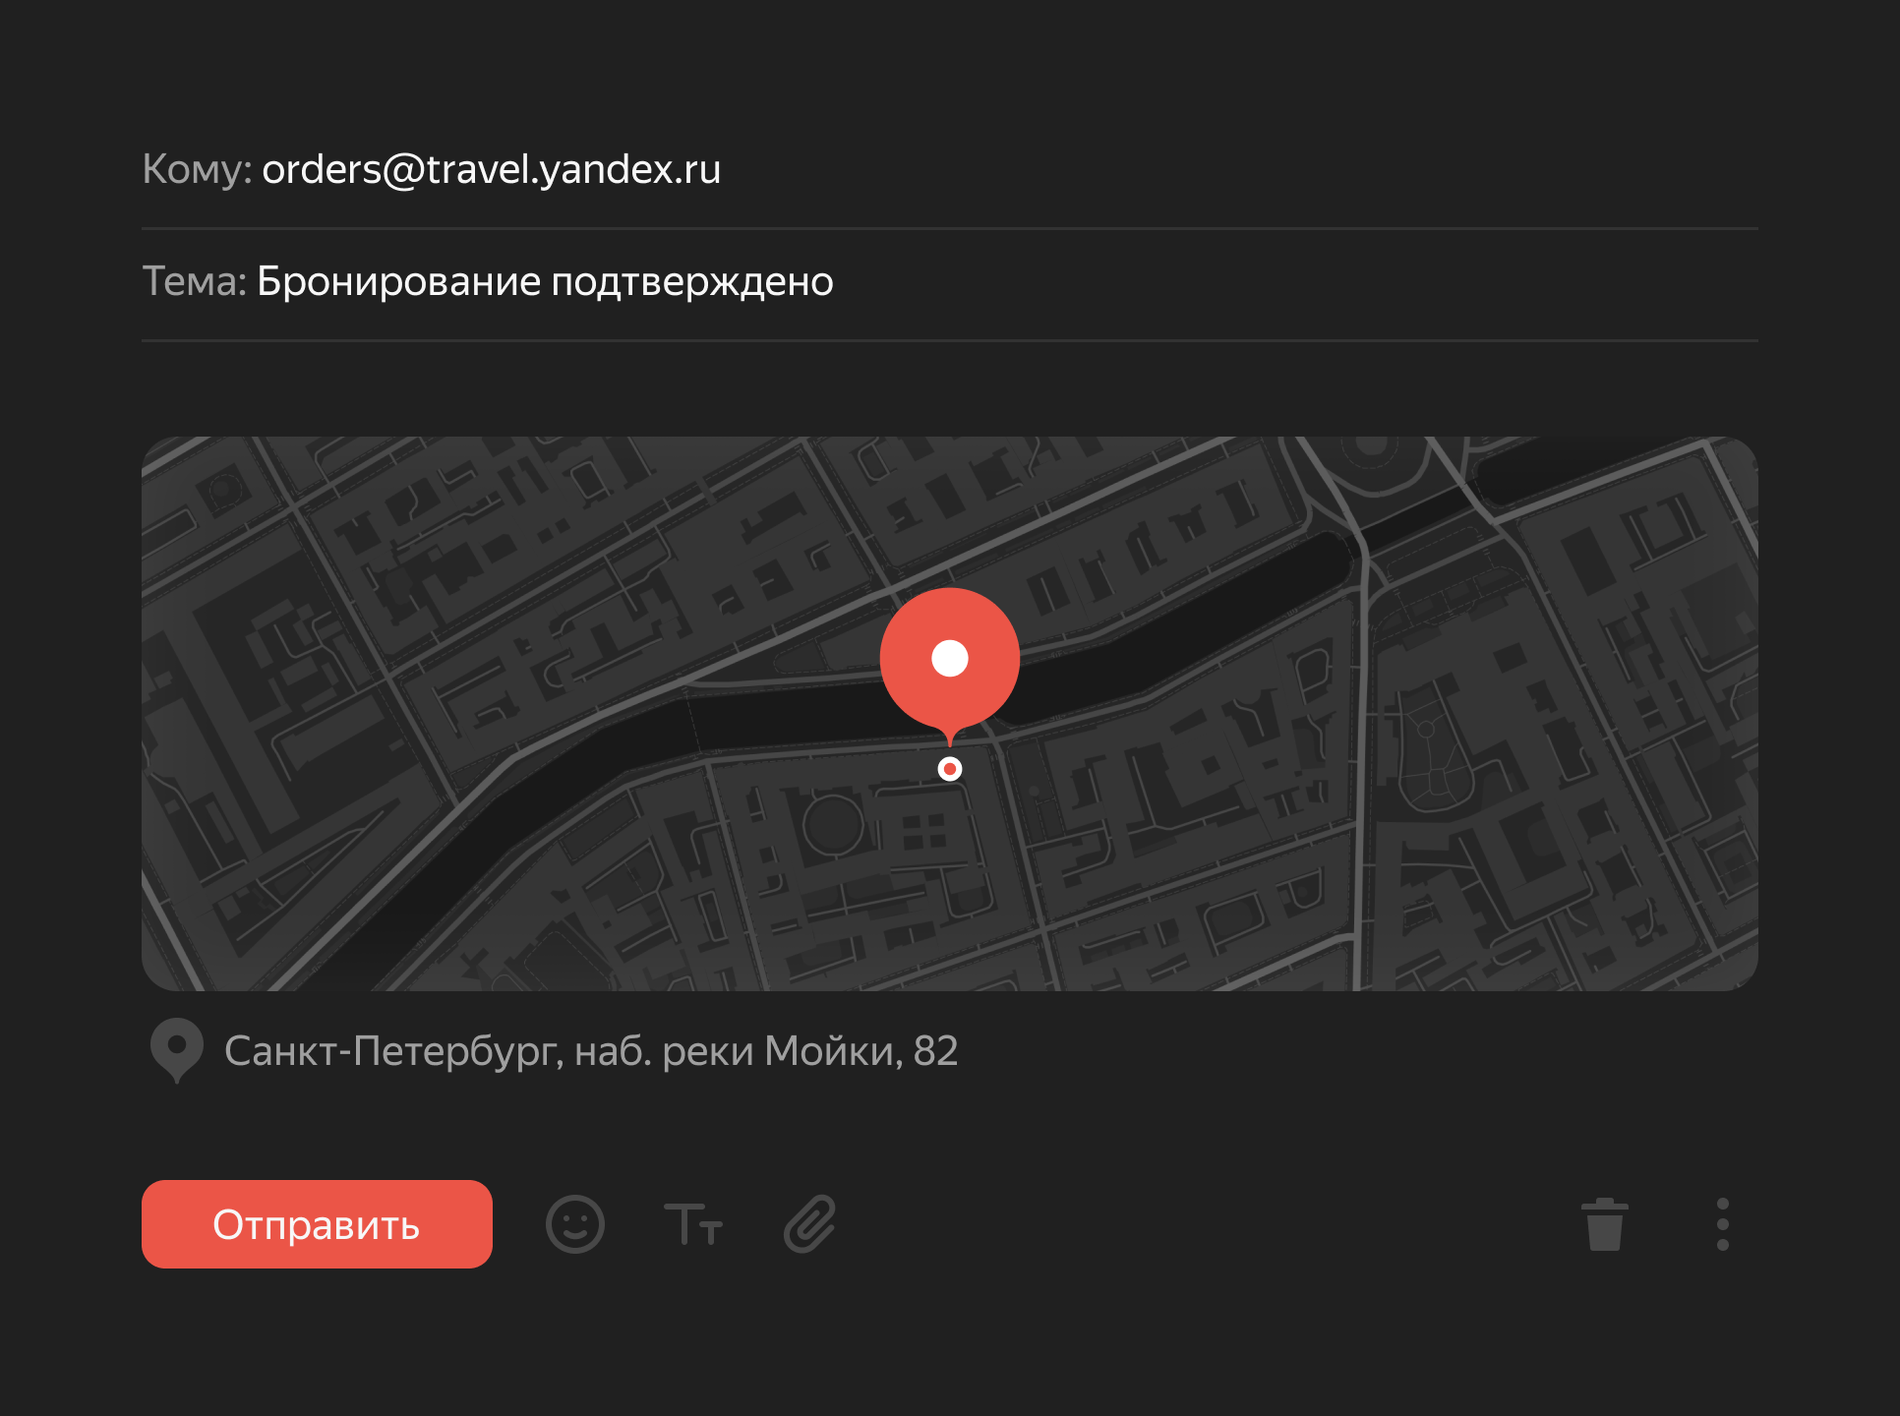
Task: Click the small red location dot on map
Action: tap(950, 769)
